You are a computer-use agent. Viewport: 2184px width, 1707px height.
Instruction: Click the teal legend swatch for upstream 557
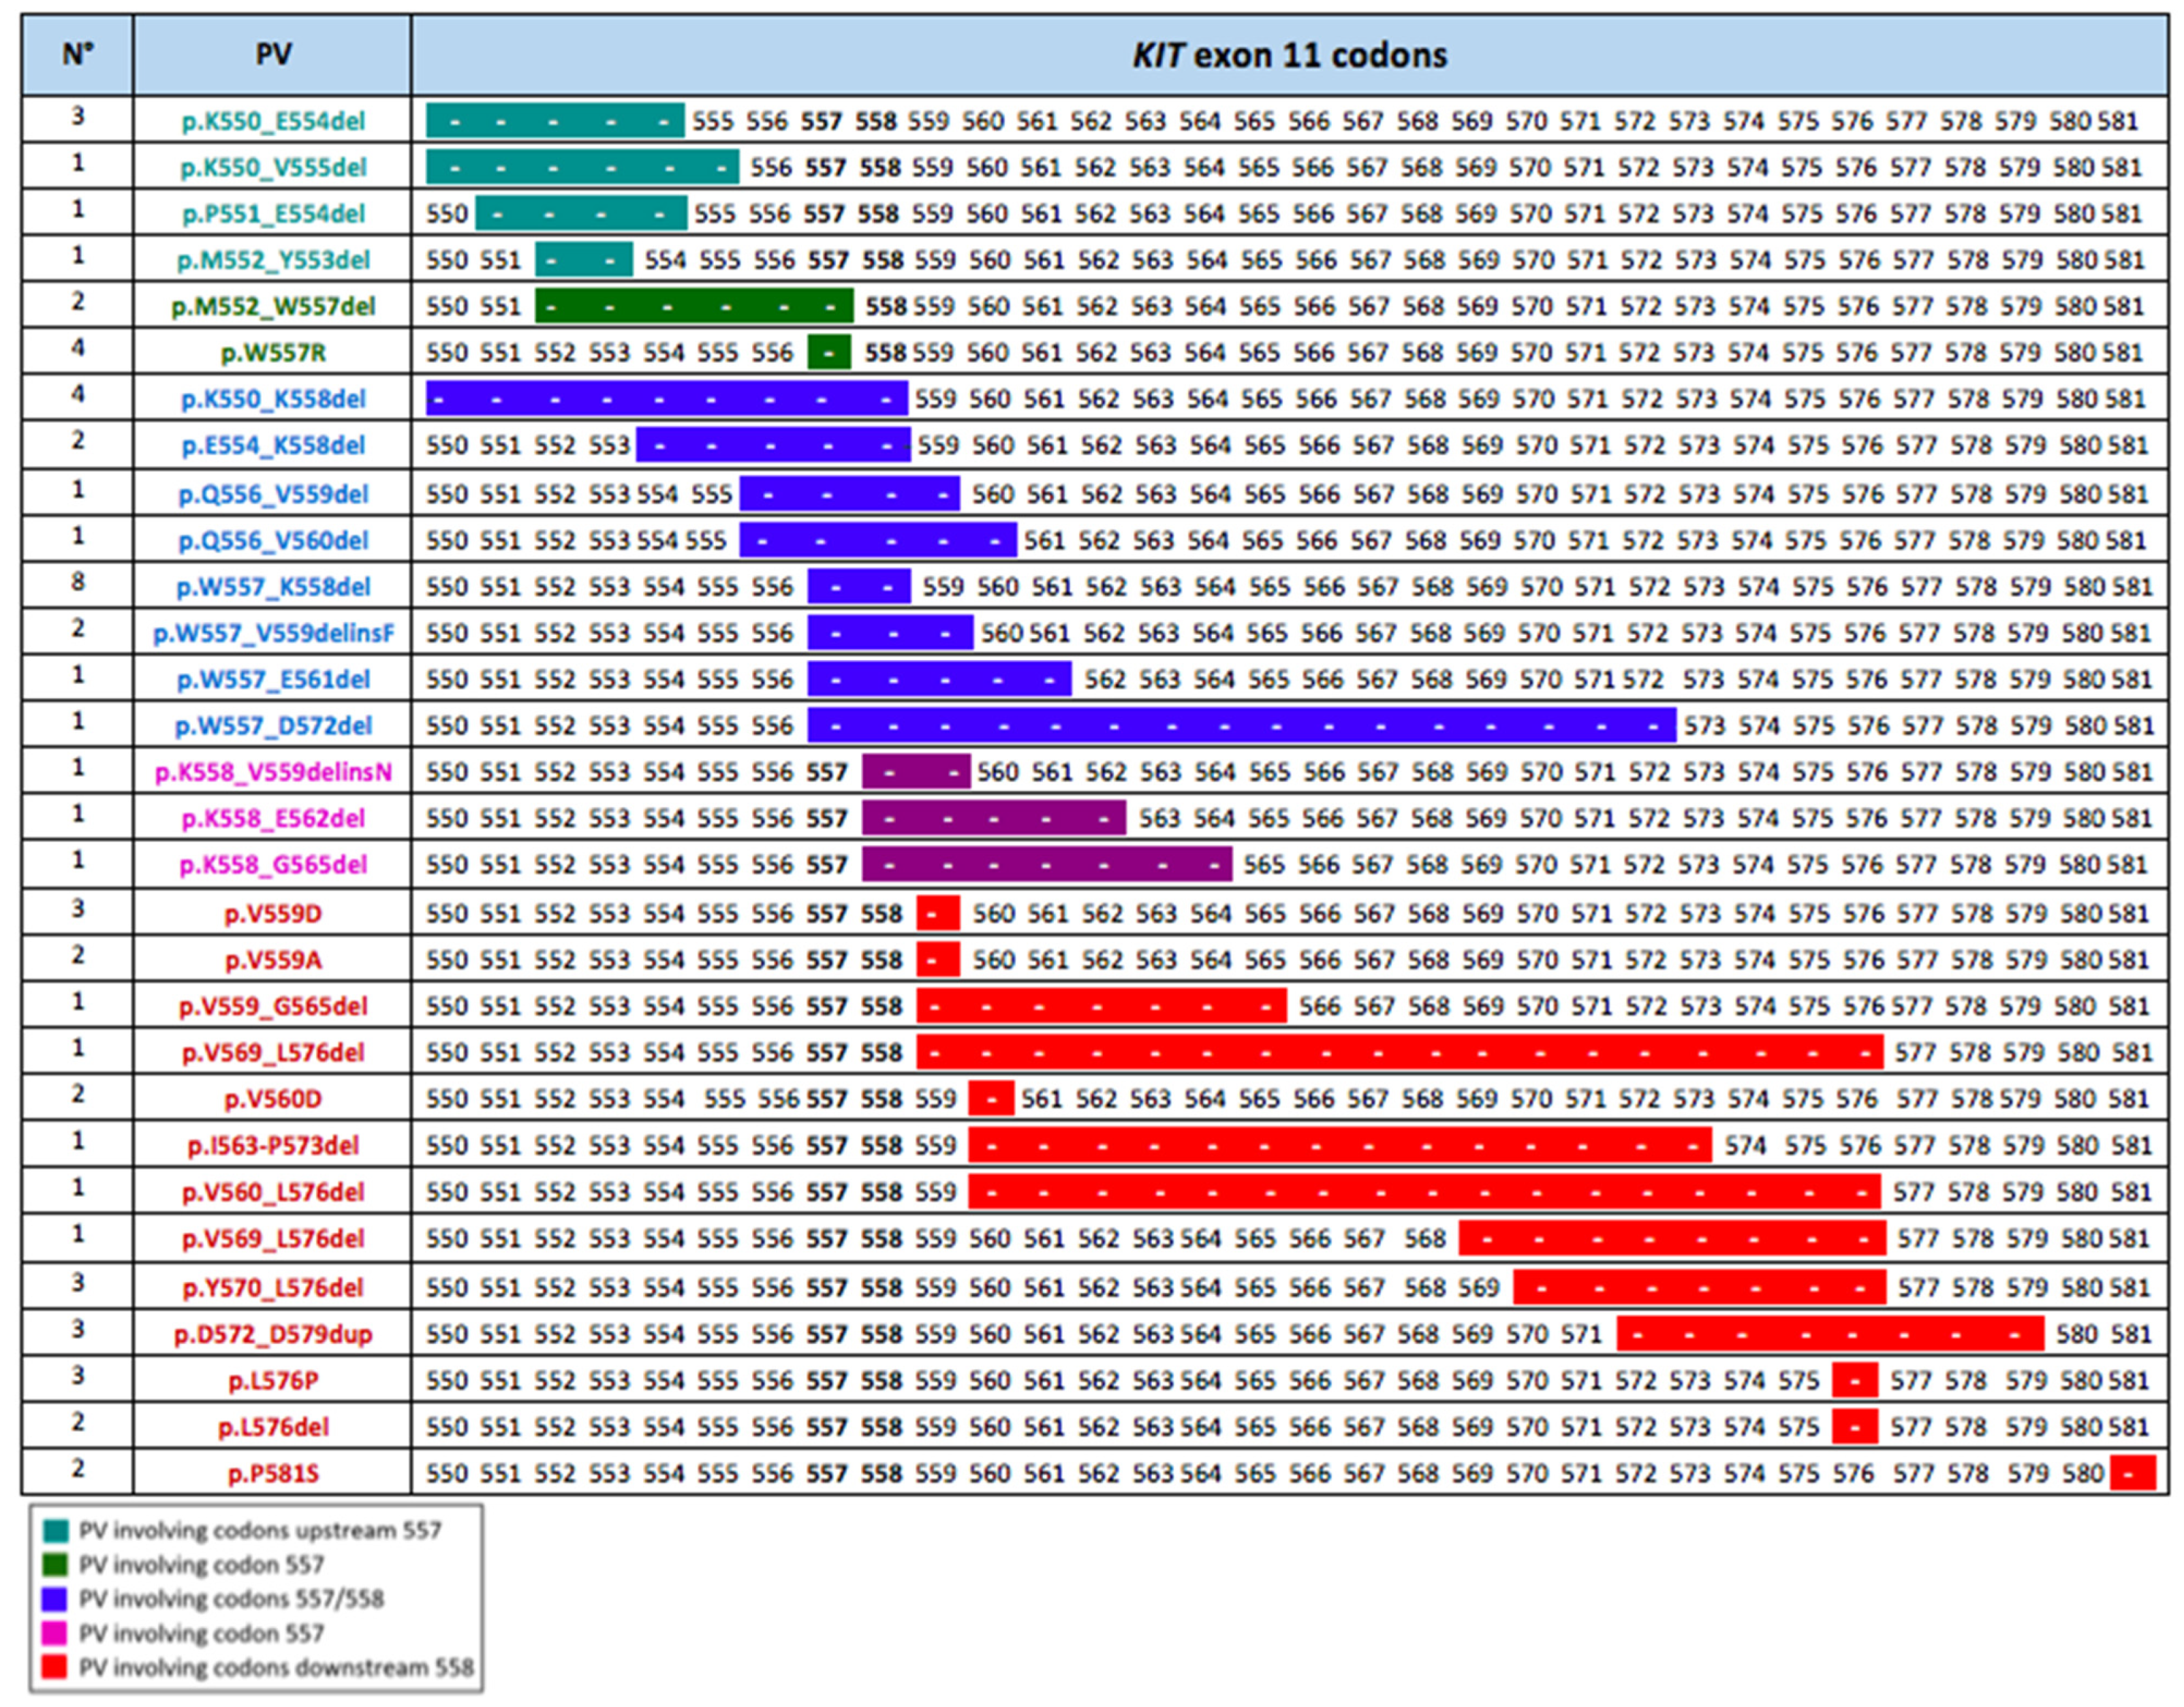[56, 1530]
